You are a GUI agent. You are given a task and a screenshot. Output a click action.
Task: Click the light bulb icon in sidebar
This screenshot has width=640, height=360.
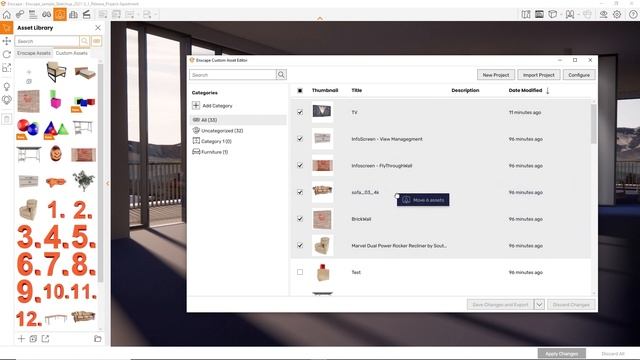pos(7,87)
